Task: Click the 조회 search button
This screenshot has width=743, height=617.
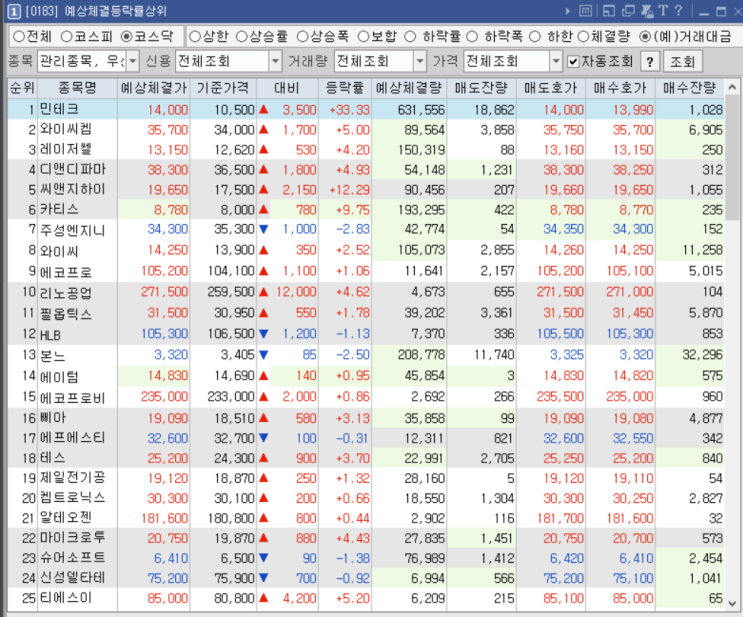Action: (x=682, y=62)
